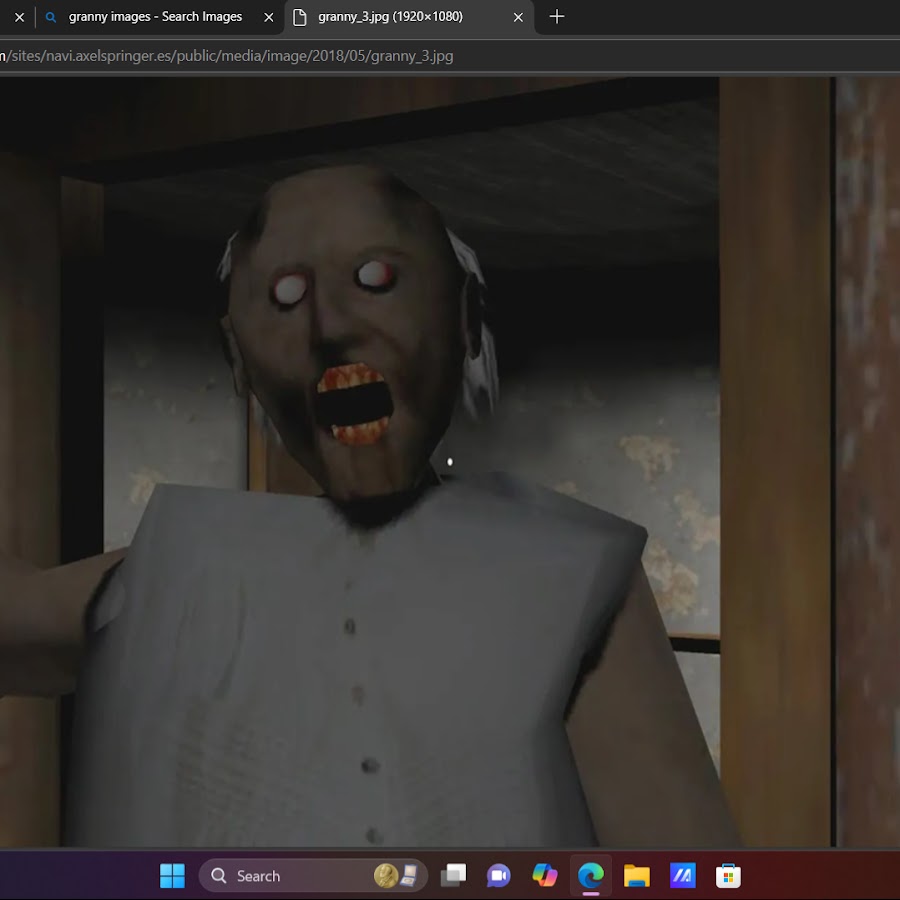The height and width of the screenshot is (900, 900).
Task: Open File Explorer from the taskbar
Action: pos(637,876)
